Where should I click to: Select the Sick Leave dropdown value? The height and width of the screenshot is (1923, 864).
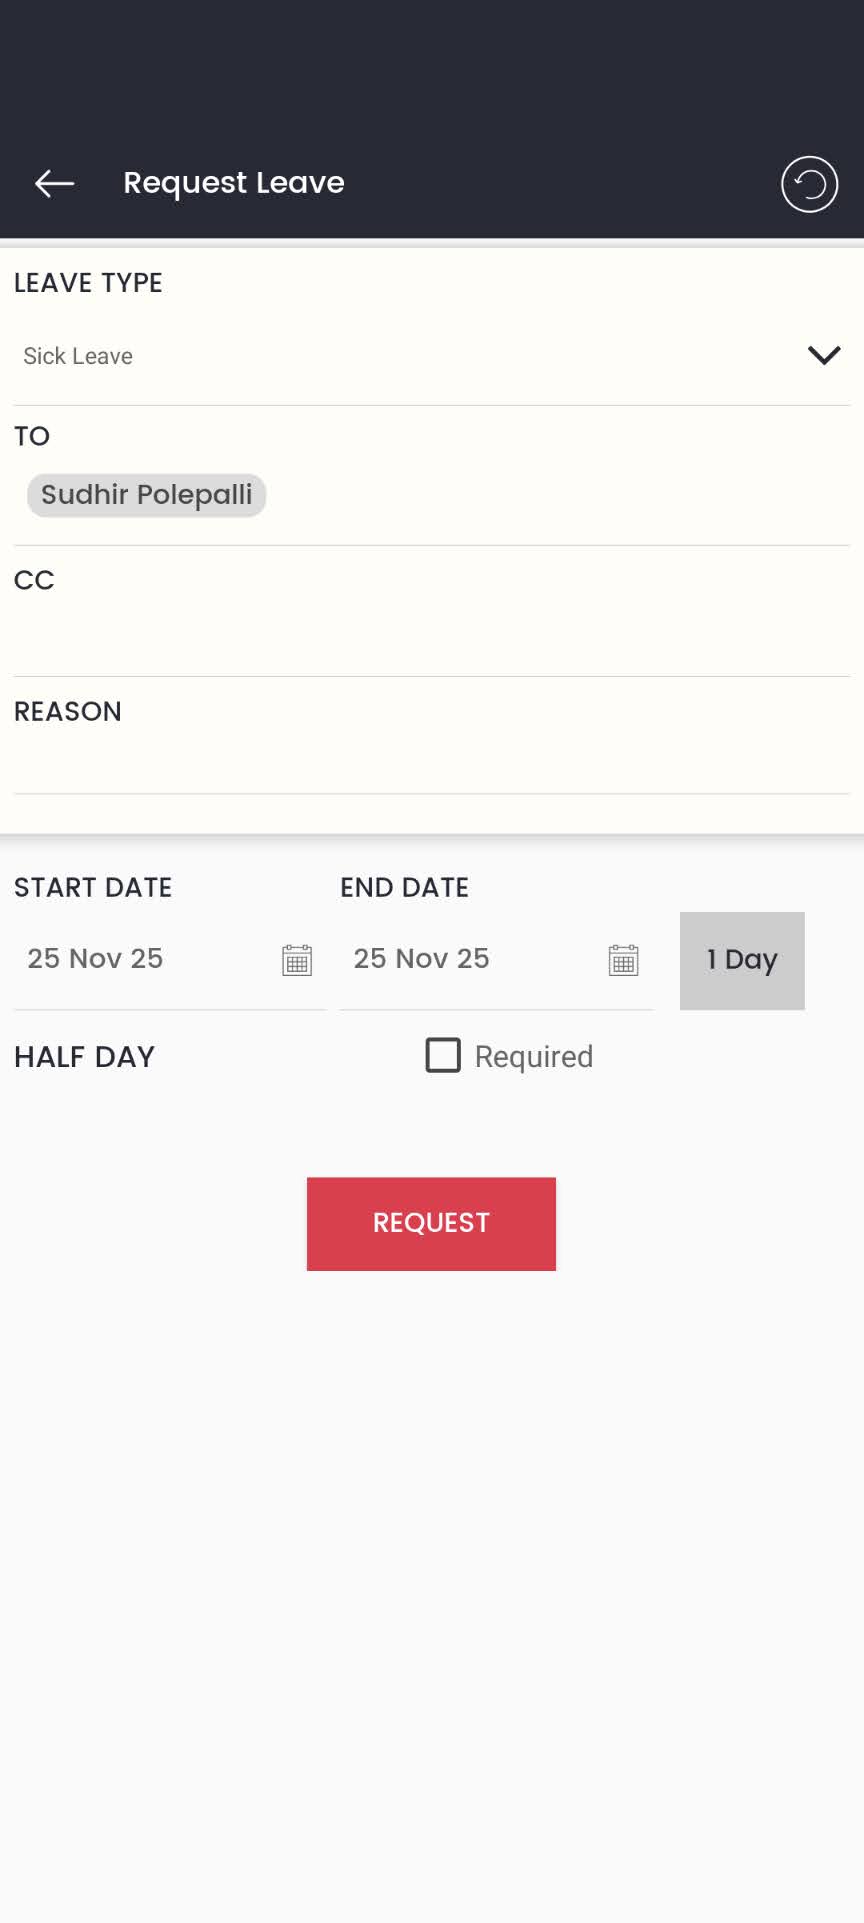point(78,356)
